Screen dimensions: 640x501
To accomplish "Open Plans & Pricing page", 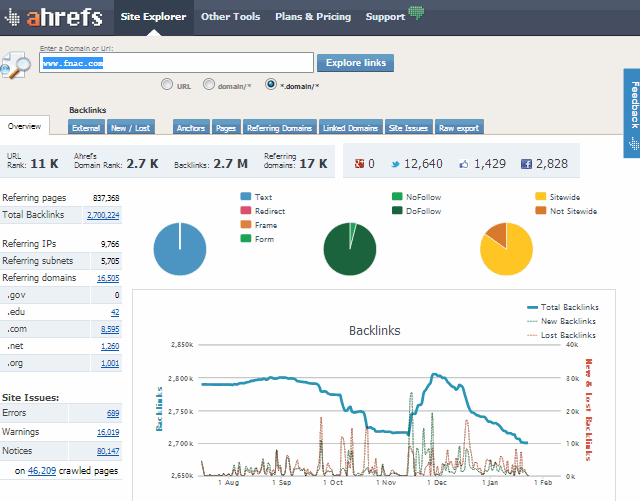I will pyautogui.click(x=313, y=17).
